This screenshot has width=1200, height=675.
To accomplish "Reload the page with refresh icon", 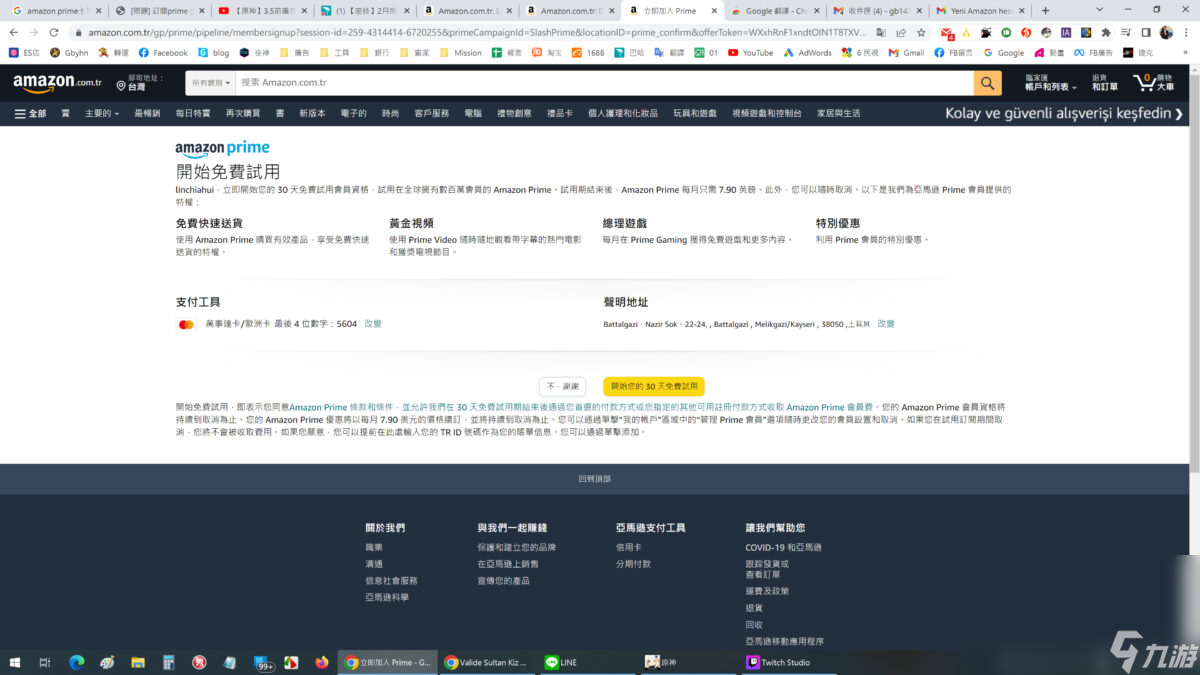I will 53,32.
